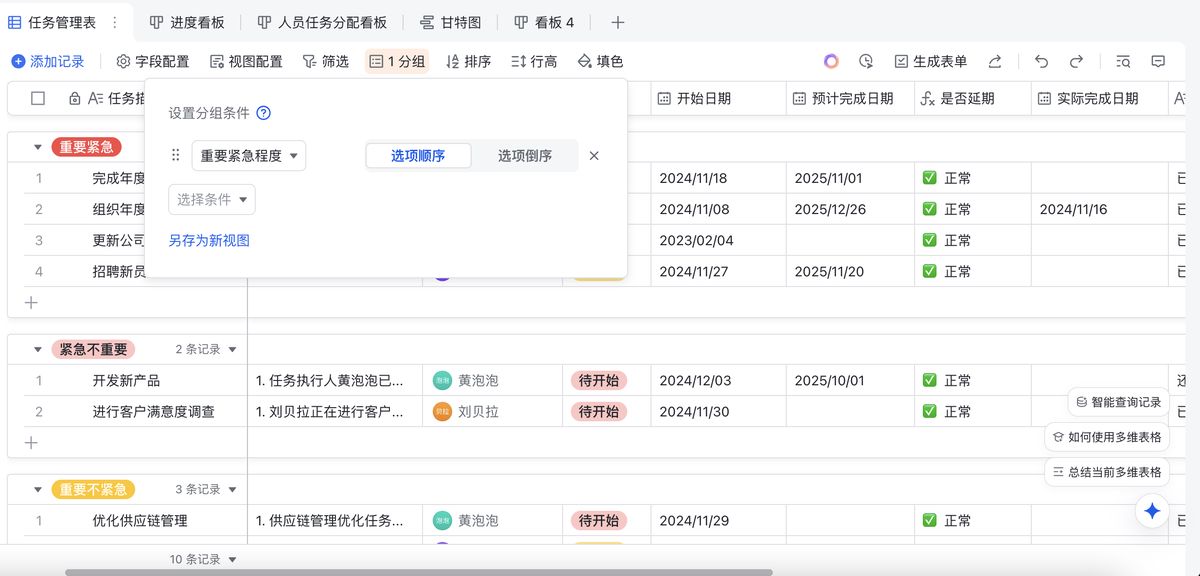1200x576 pixels.
Task: Click the 添加记录 button
Action: click(48, 61)
